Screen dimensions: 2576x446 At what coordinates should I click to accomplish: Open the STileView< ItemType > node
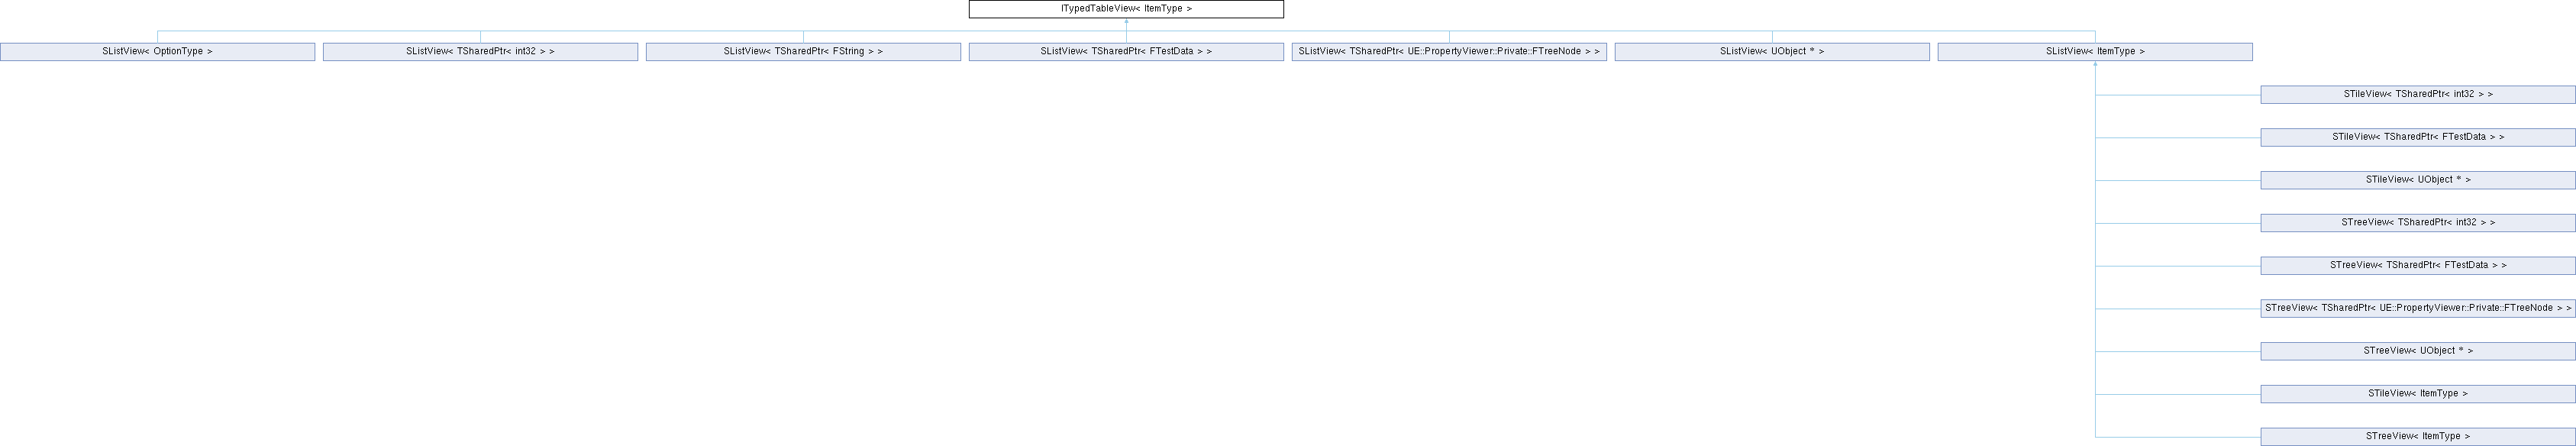(2417, 394)
